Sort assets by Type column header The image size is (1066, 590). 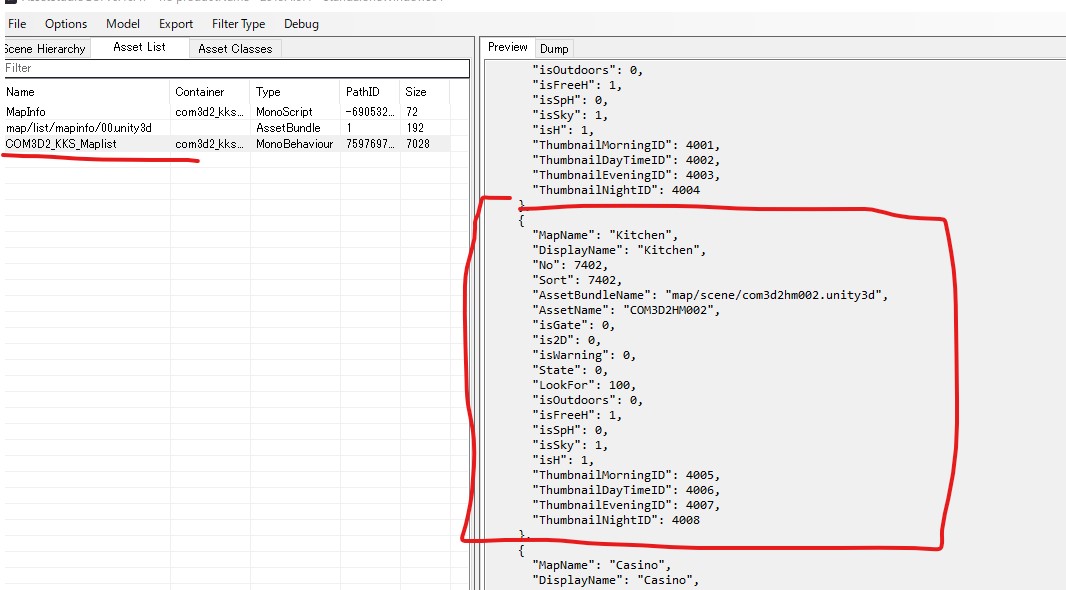click(268, 92)
